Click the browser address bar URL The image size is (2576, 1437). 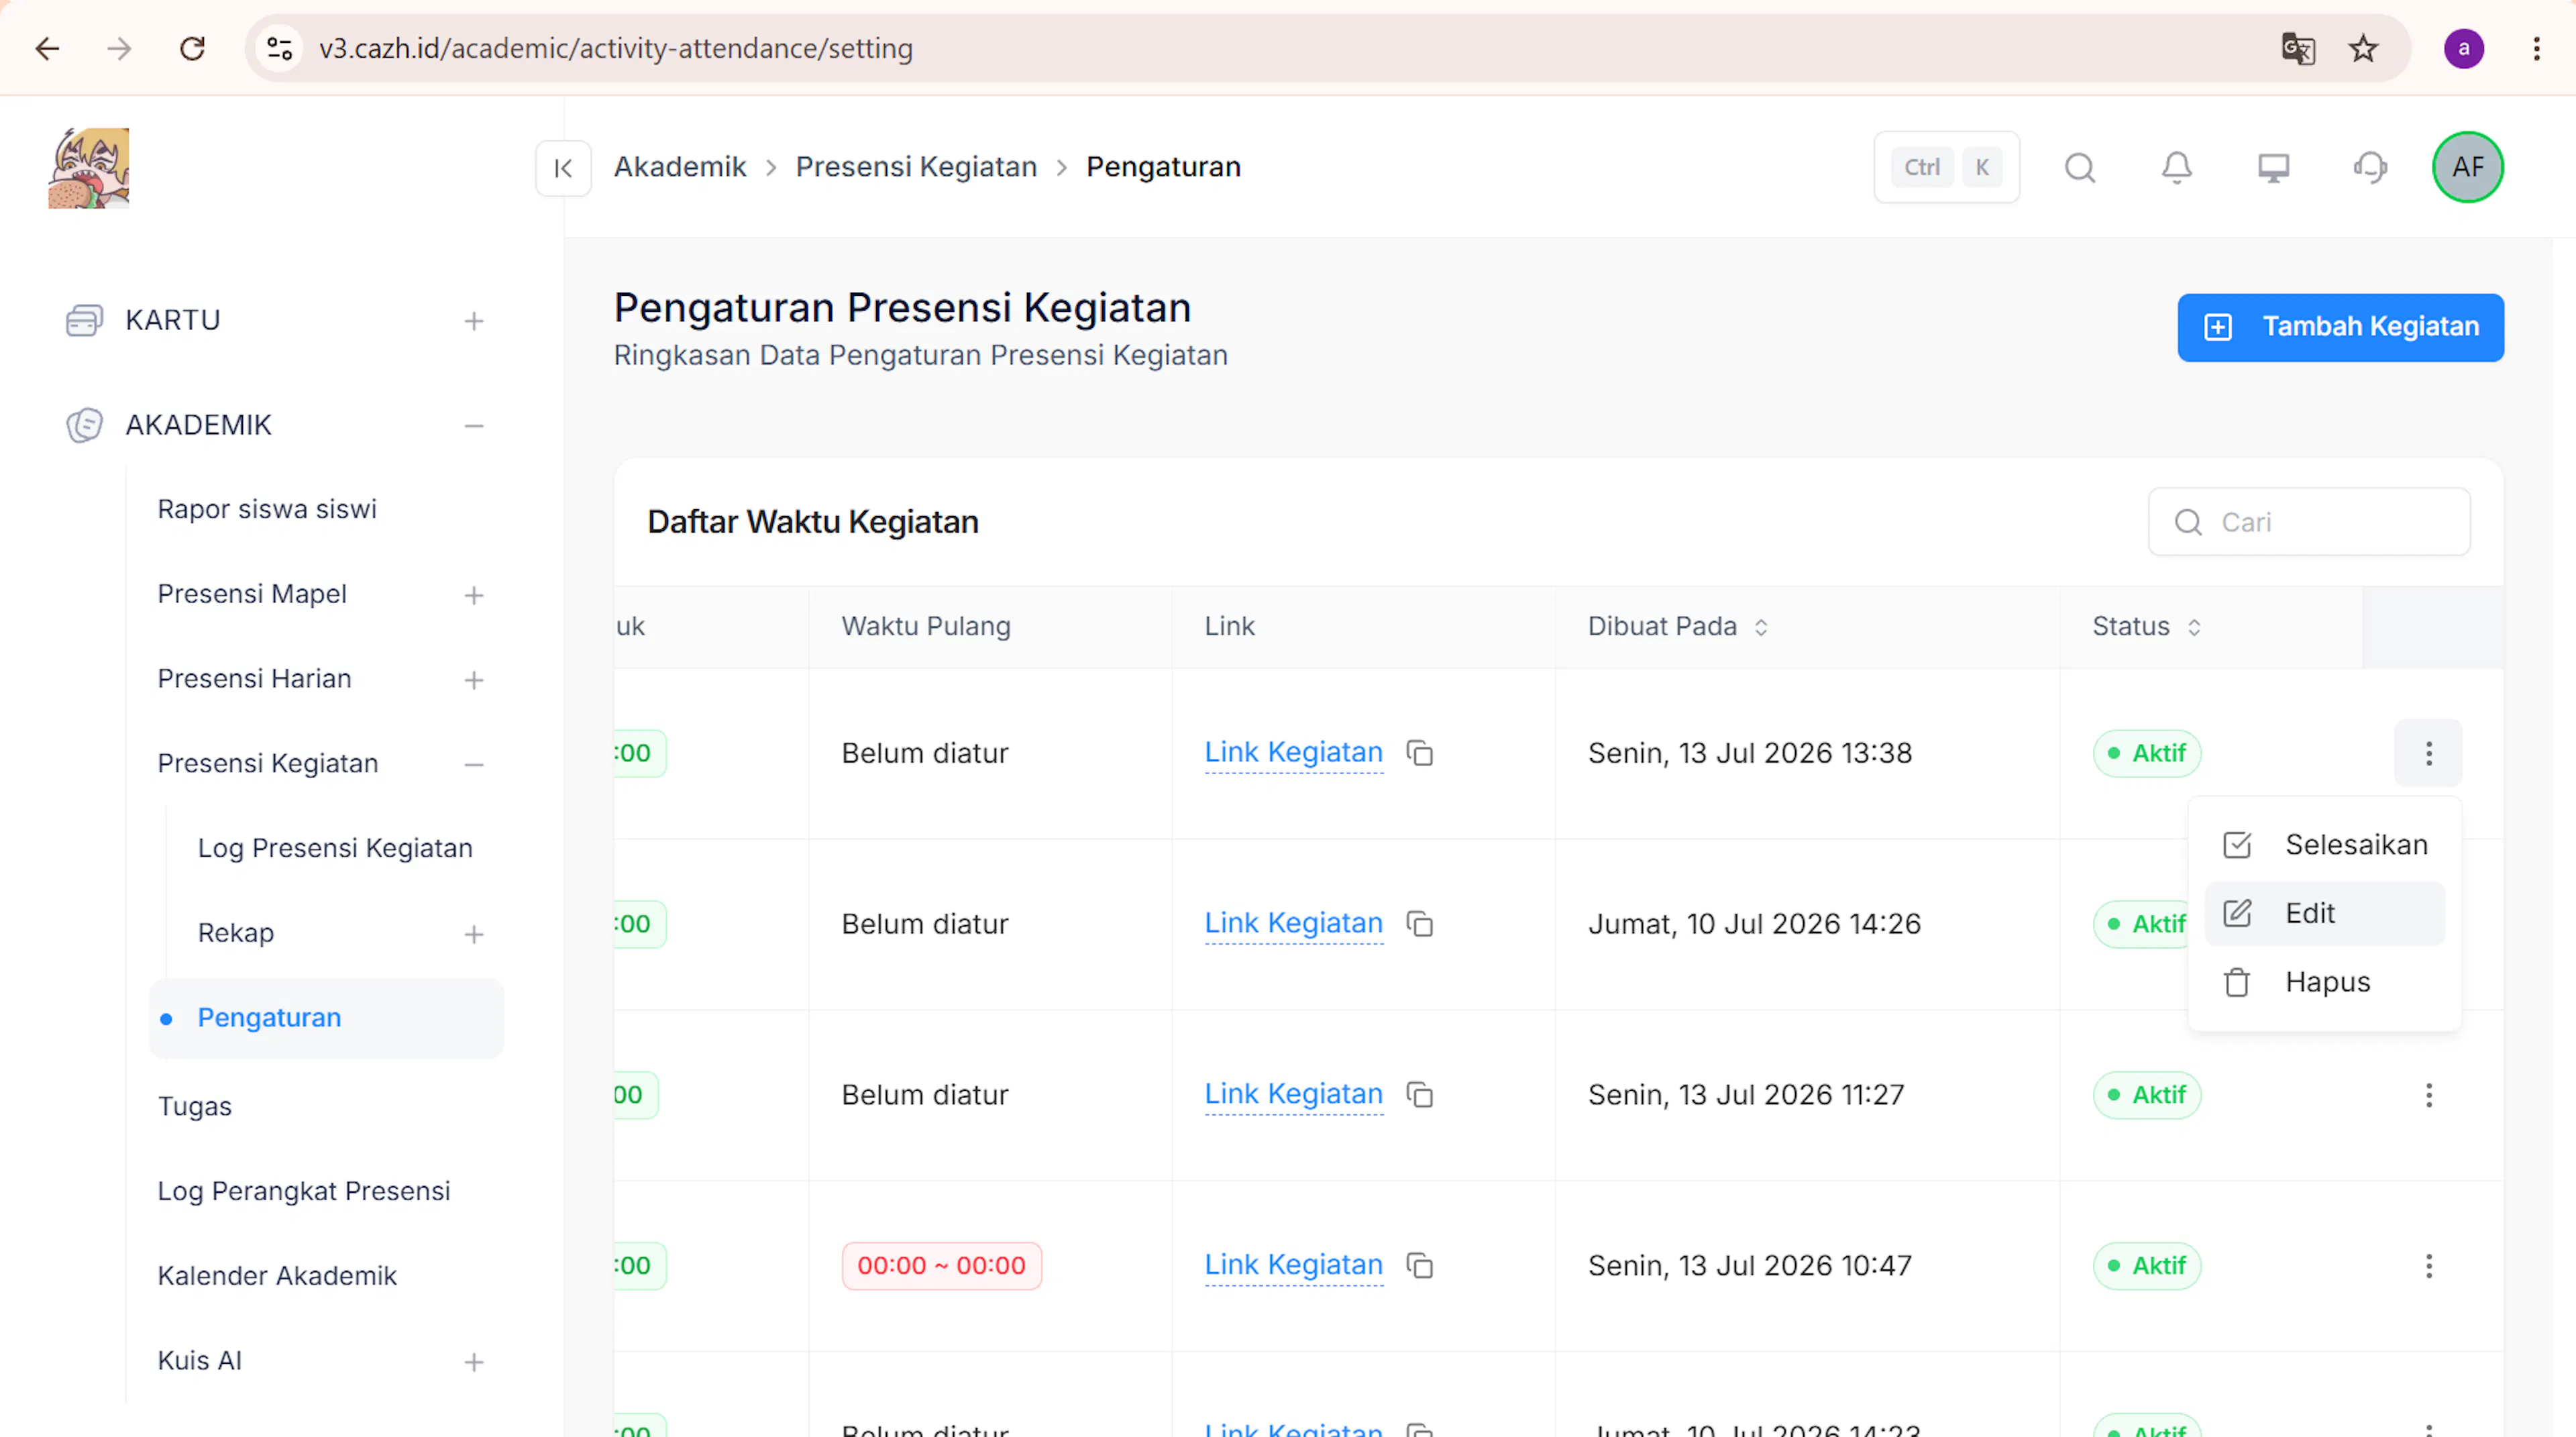tap(616, 48)
